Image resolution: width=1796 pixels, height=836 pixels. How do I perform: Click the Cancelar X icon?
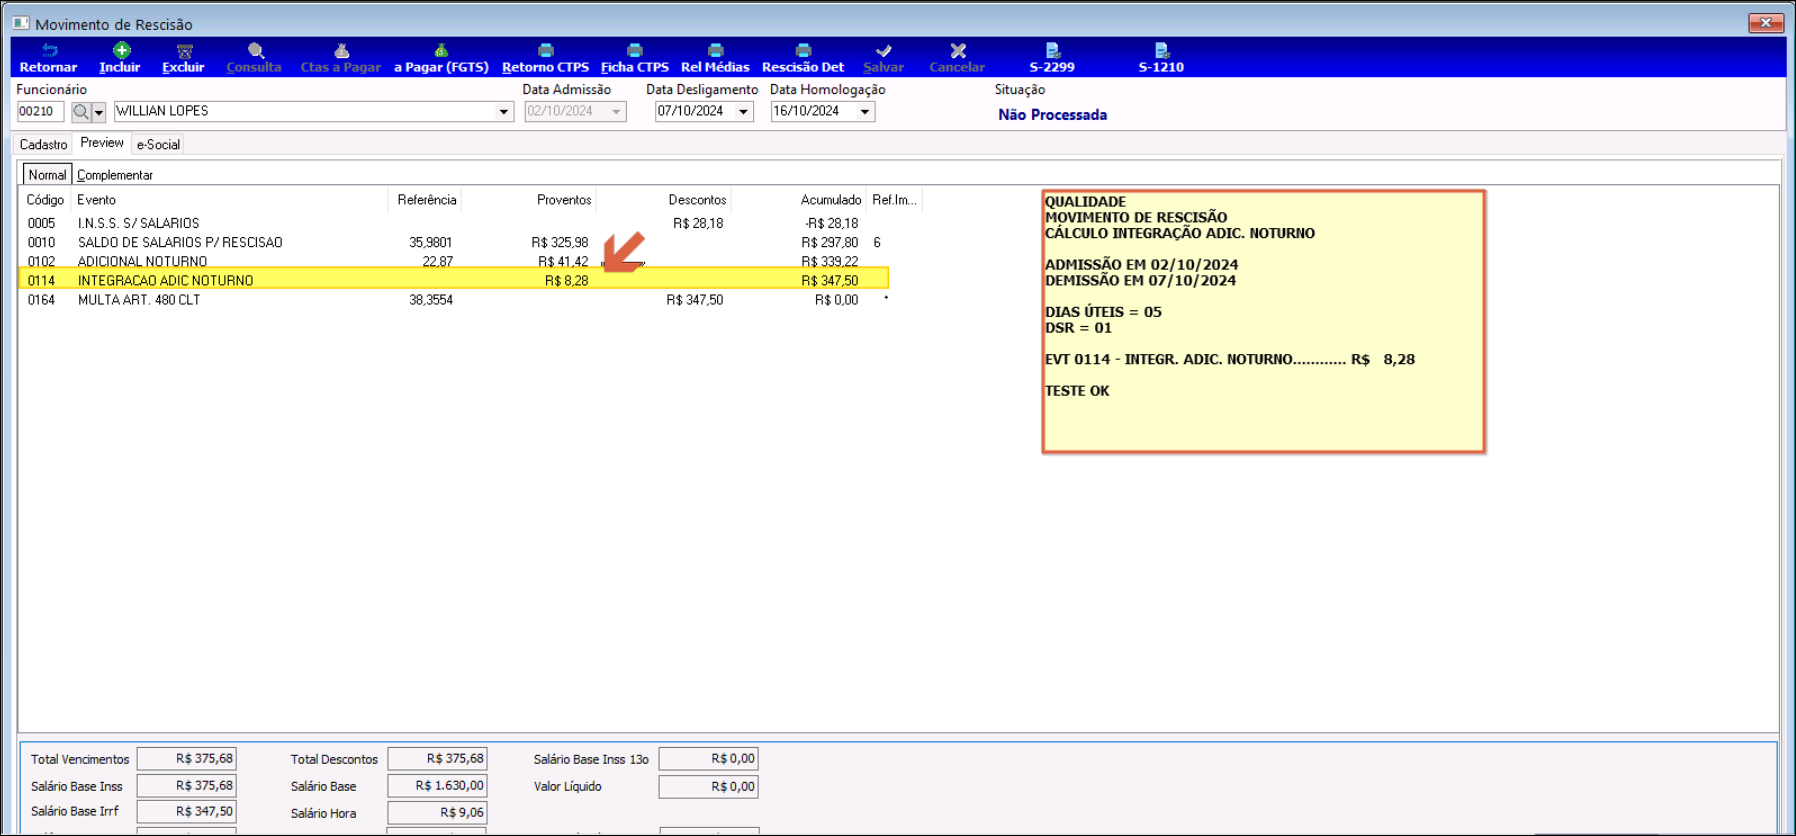click(958, 50)
